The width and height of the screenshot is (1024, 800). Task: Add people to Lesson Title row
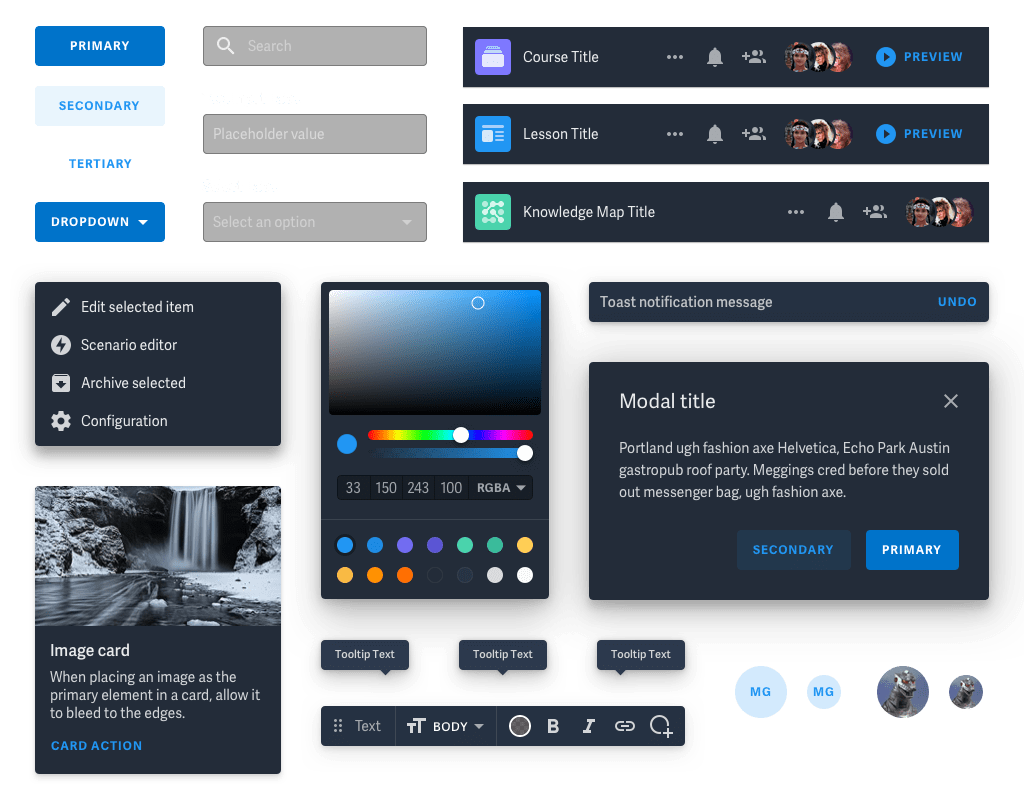[x=754, y=134]
